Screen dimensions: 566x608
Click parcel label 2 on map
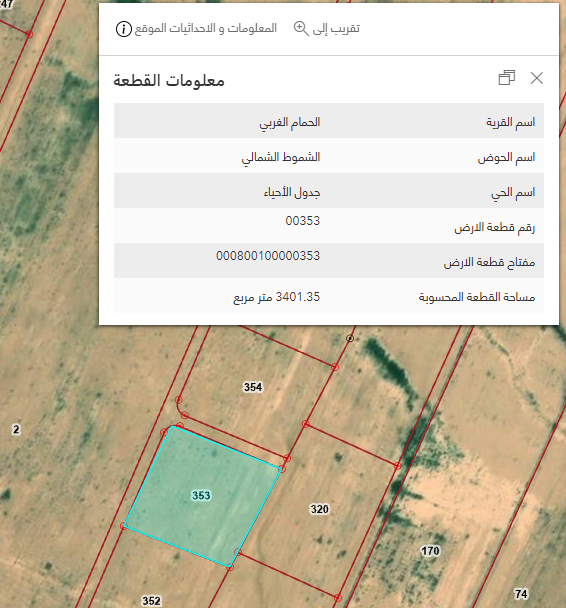16,429
